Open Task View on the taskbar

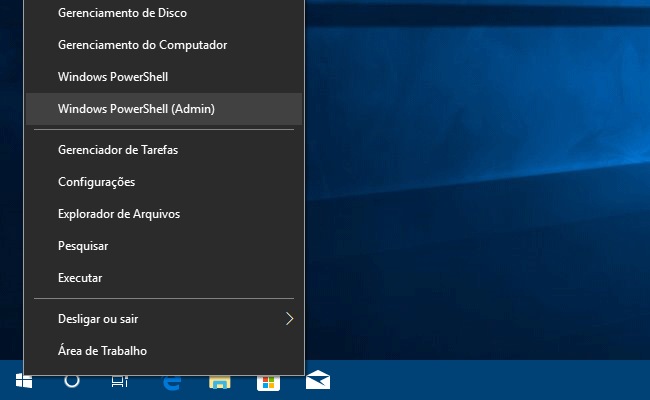120,381
